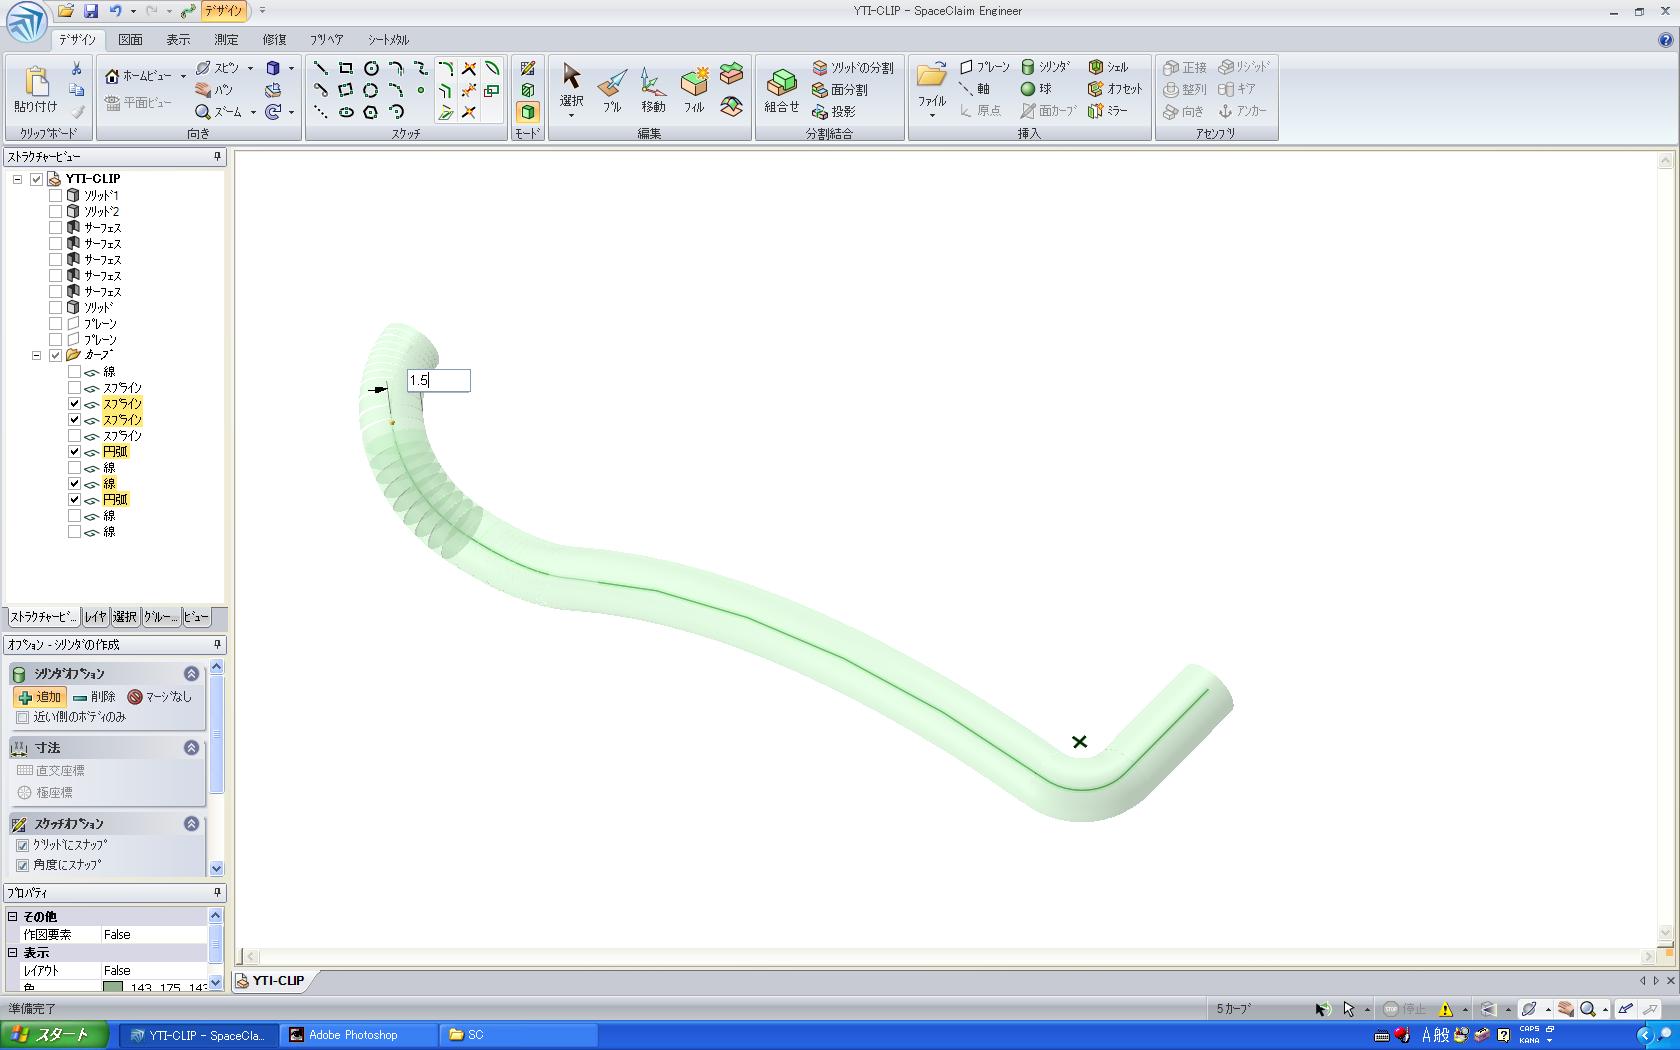Open the ホームビュー dropdown arrow

coord(183,76)
